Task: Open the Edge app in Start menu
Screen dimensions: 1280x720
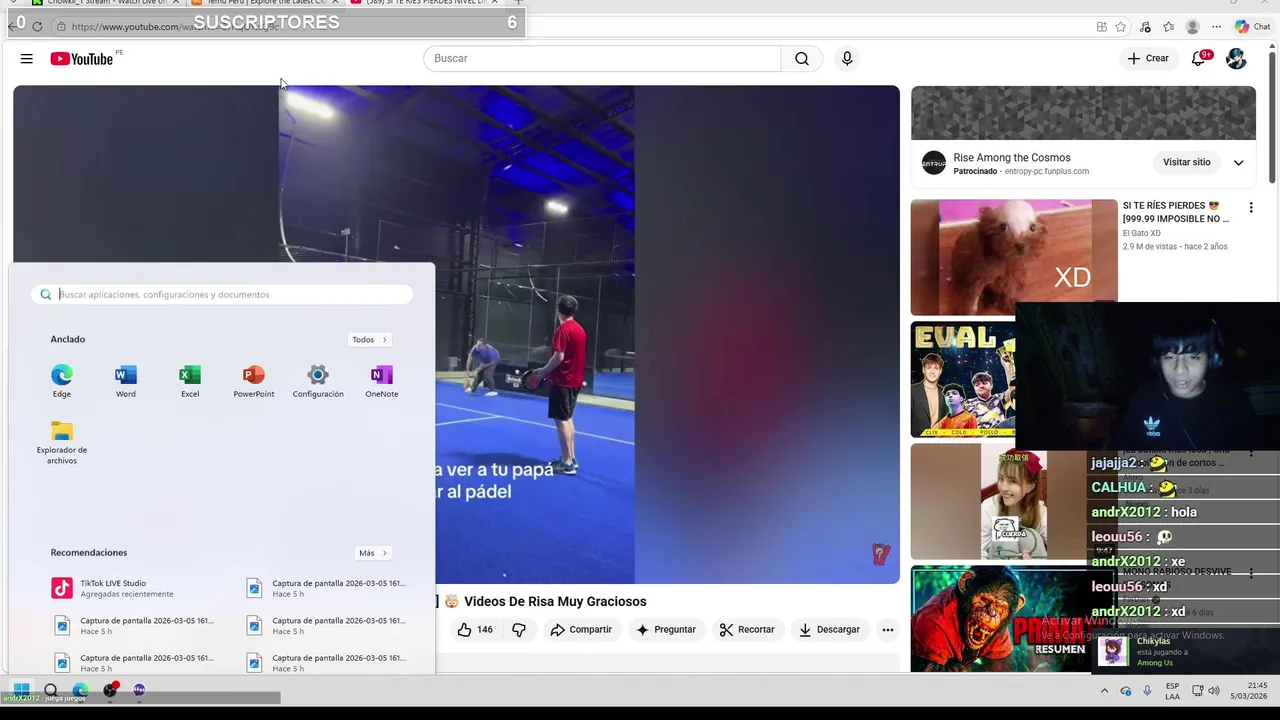Action: tap(62, 381)
